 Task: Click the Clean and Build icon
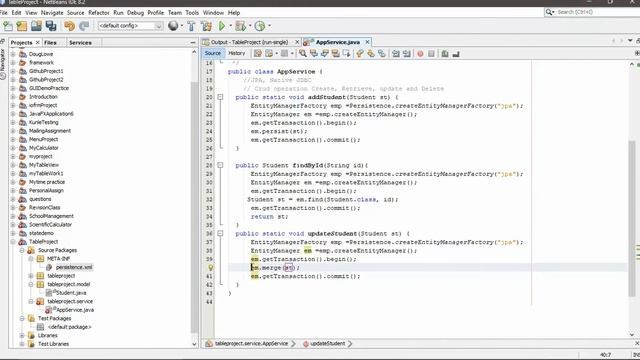tap(207, 26)
